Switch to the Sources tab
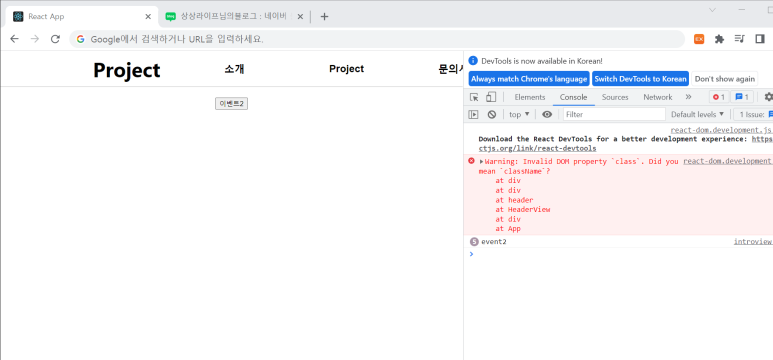Screen dimensions: 773x360 (615, 97)
